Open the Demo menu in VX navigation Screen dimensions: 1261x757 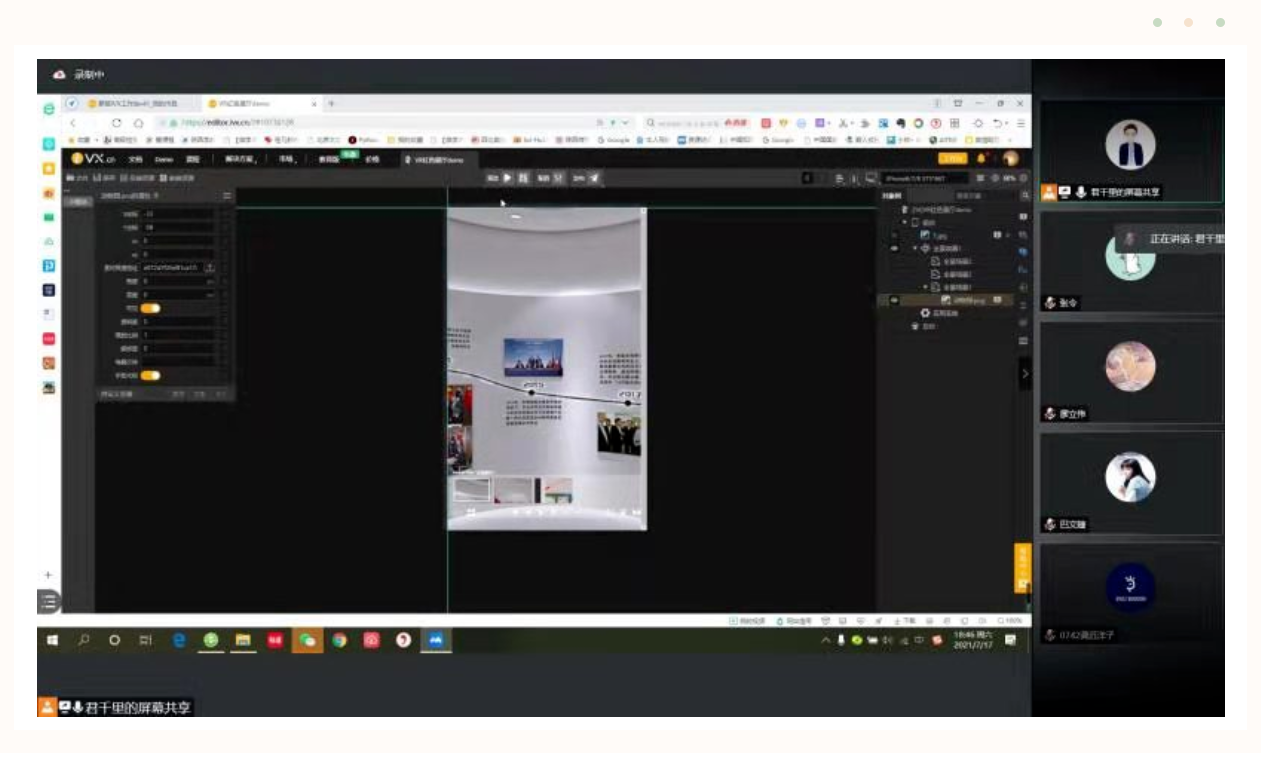pos(163,159)
